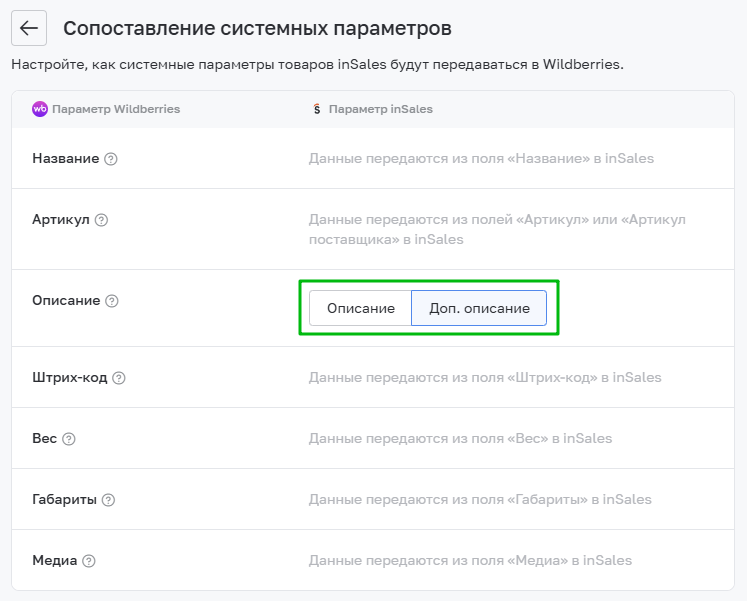Click the back arrow button

[x=29, y=28]
